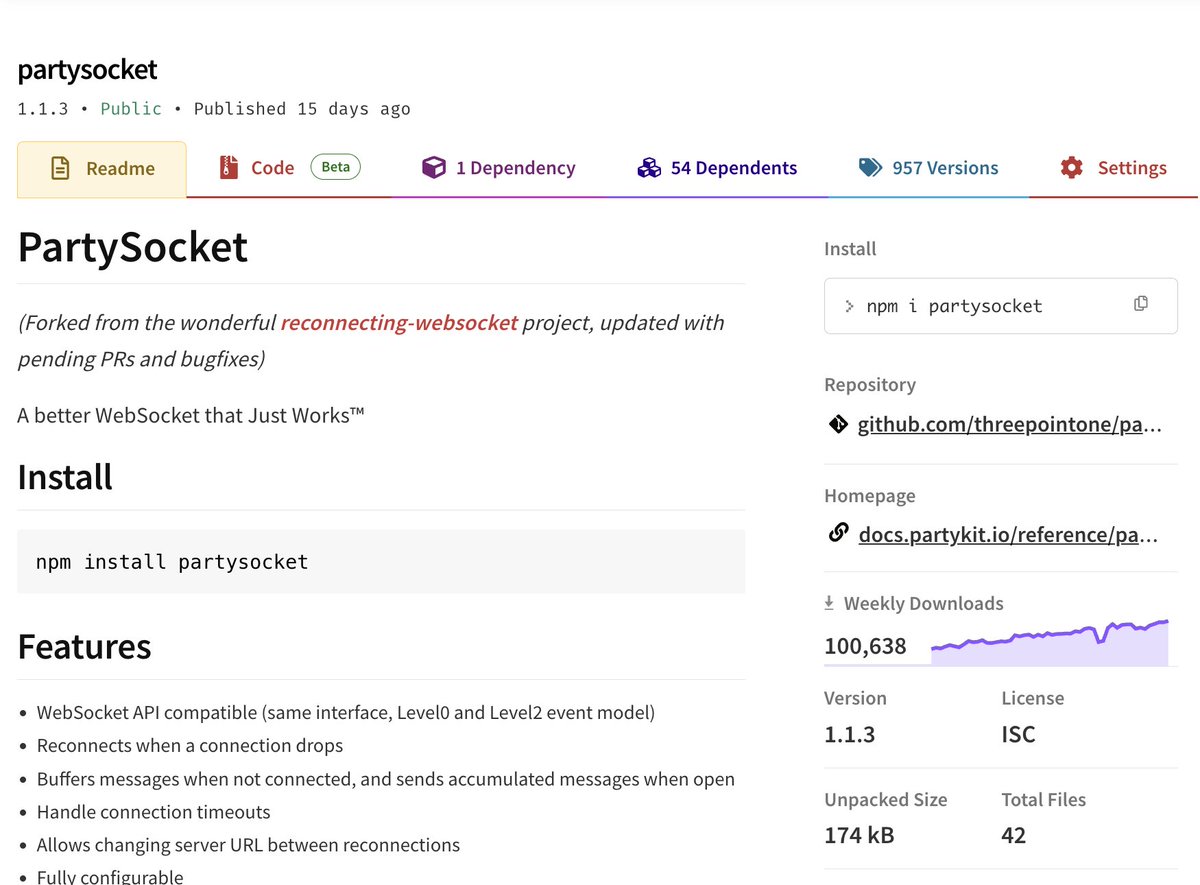Open the github.com/threepointone repository link
This screenshot has height=885, width=1200.
coord(1010,425)
